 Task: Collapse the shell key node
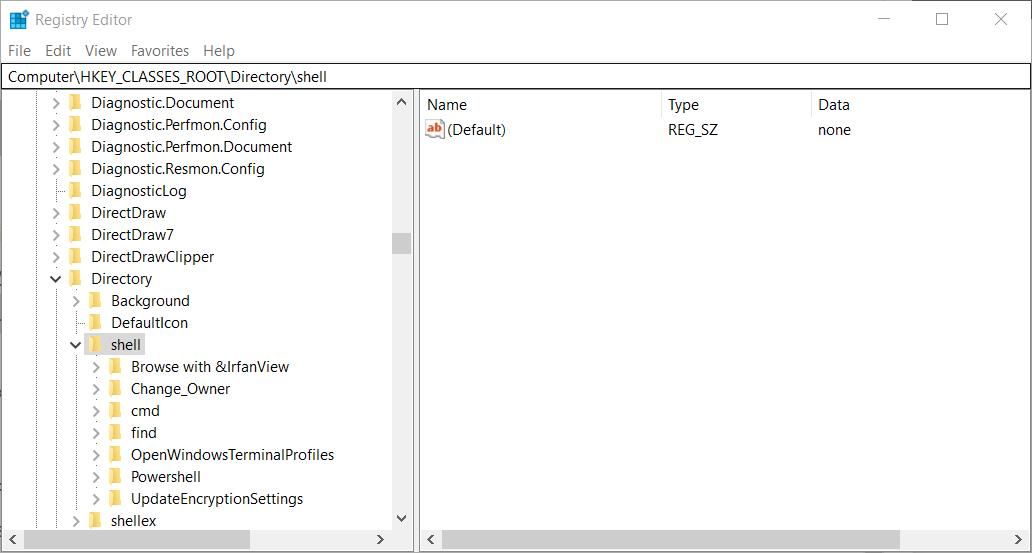click(x=76, y=345)
